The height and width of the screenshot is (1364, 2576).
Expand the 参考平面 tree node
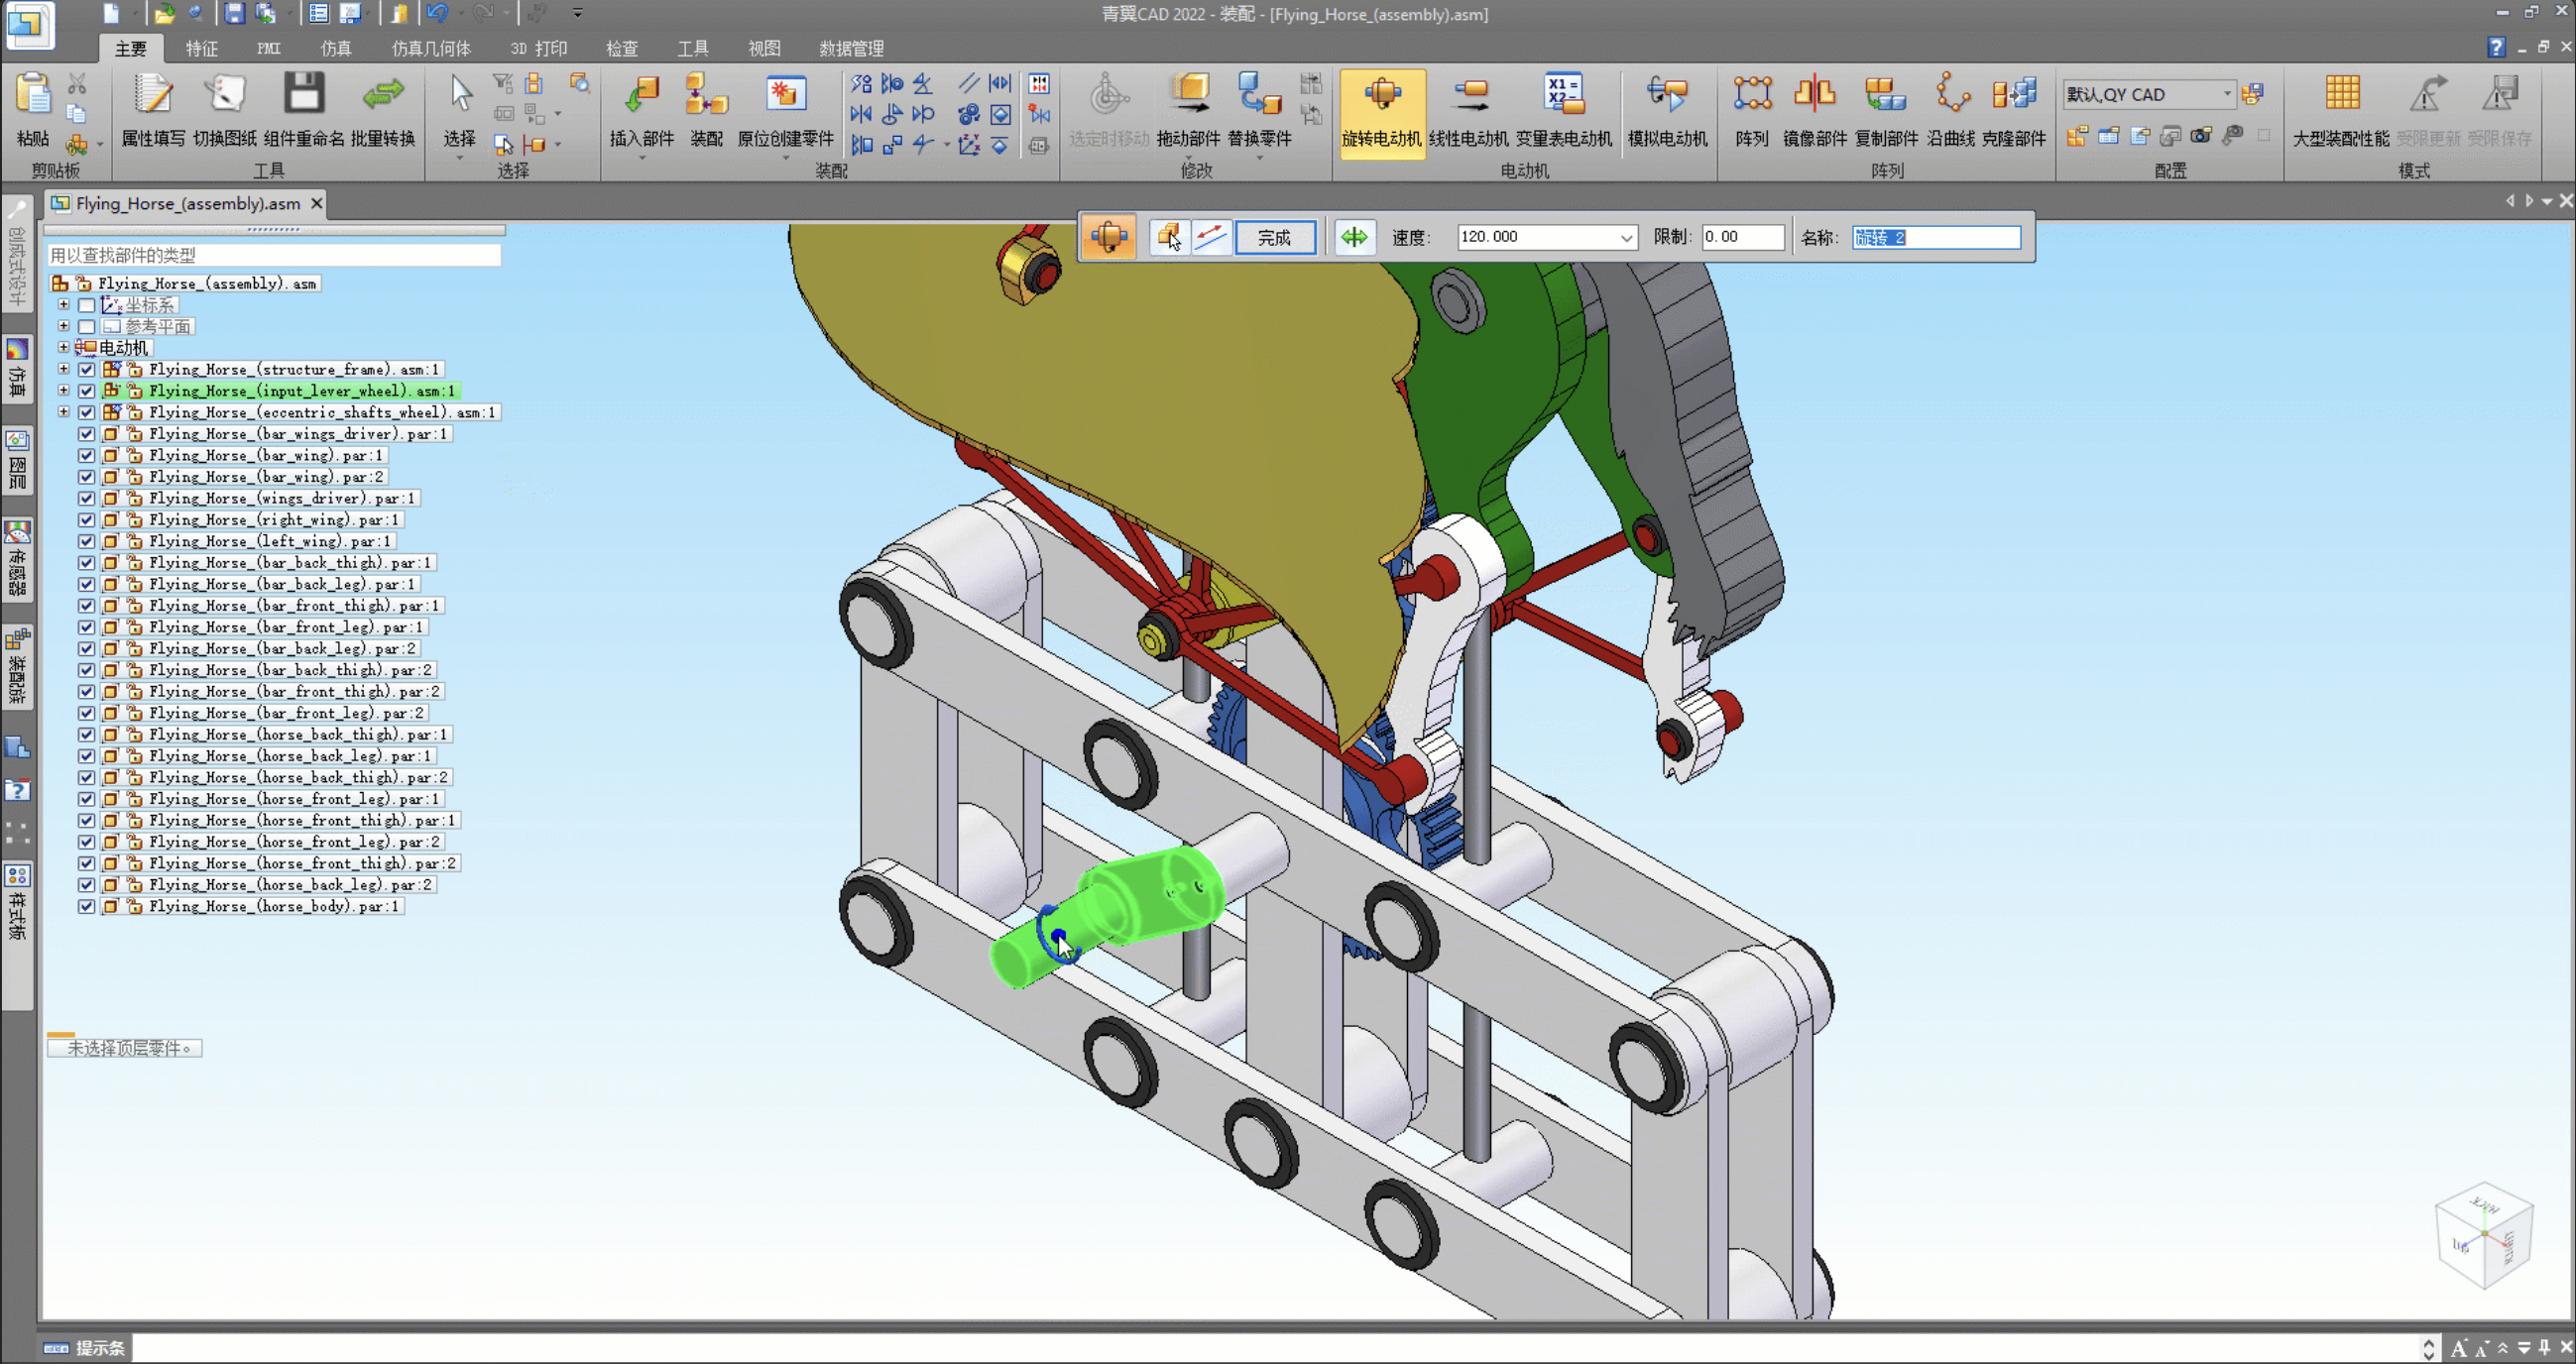pos(64,326)
